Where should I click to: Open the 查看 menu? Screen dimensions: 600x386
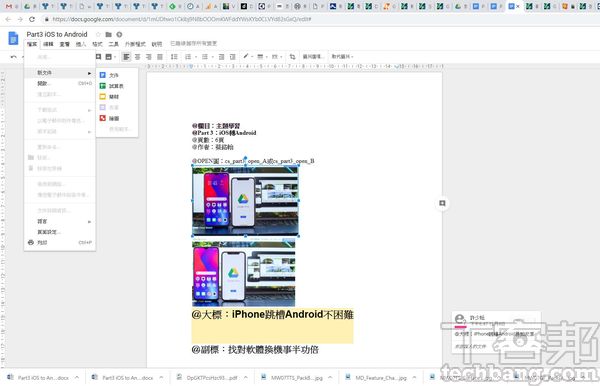coord(65,44)
